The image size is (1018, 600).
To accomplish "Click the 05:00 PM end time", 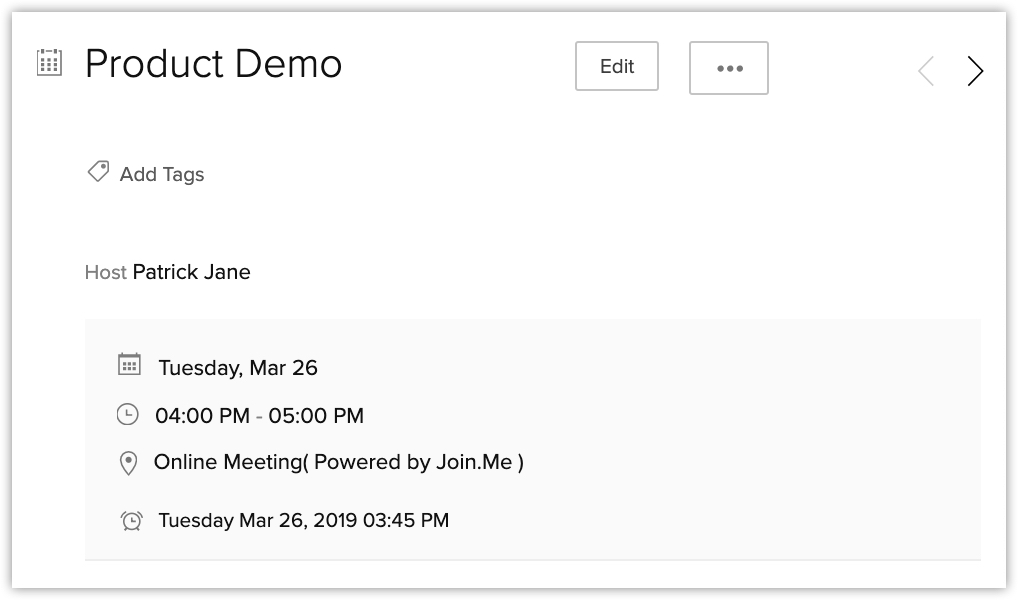I will tap(316, 416).
